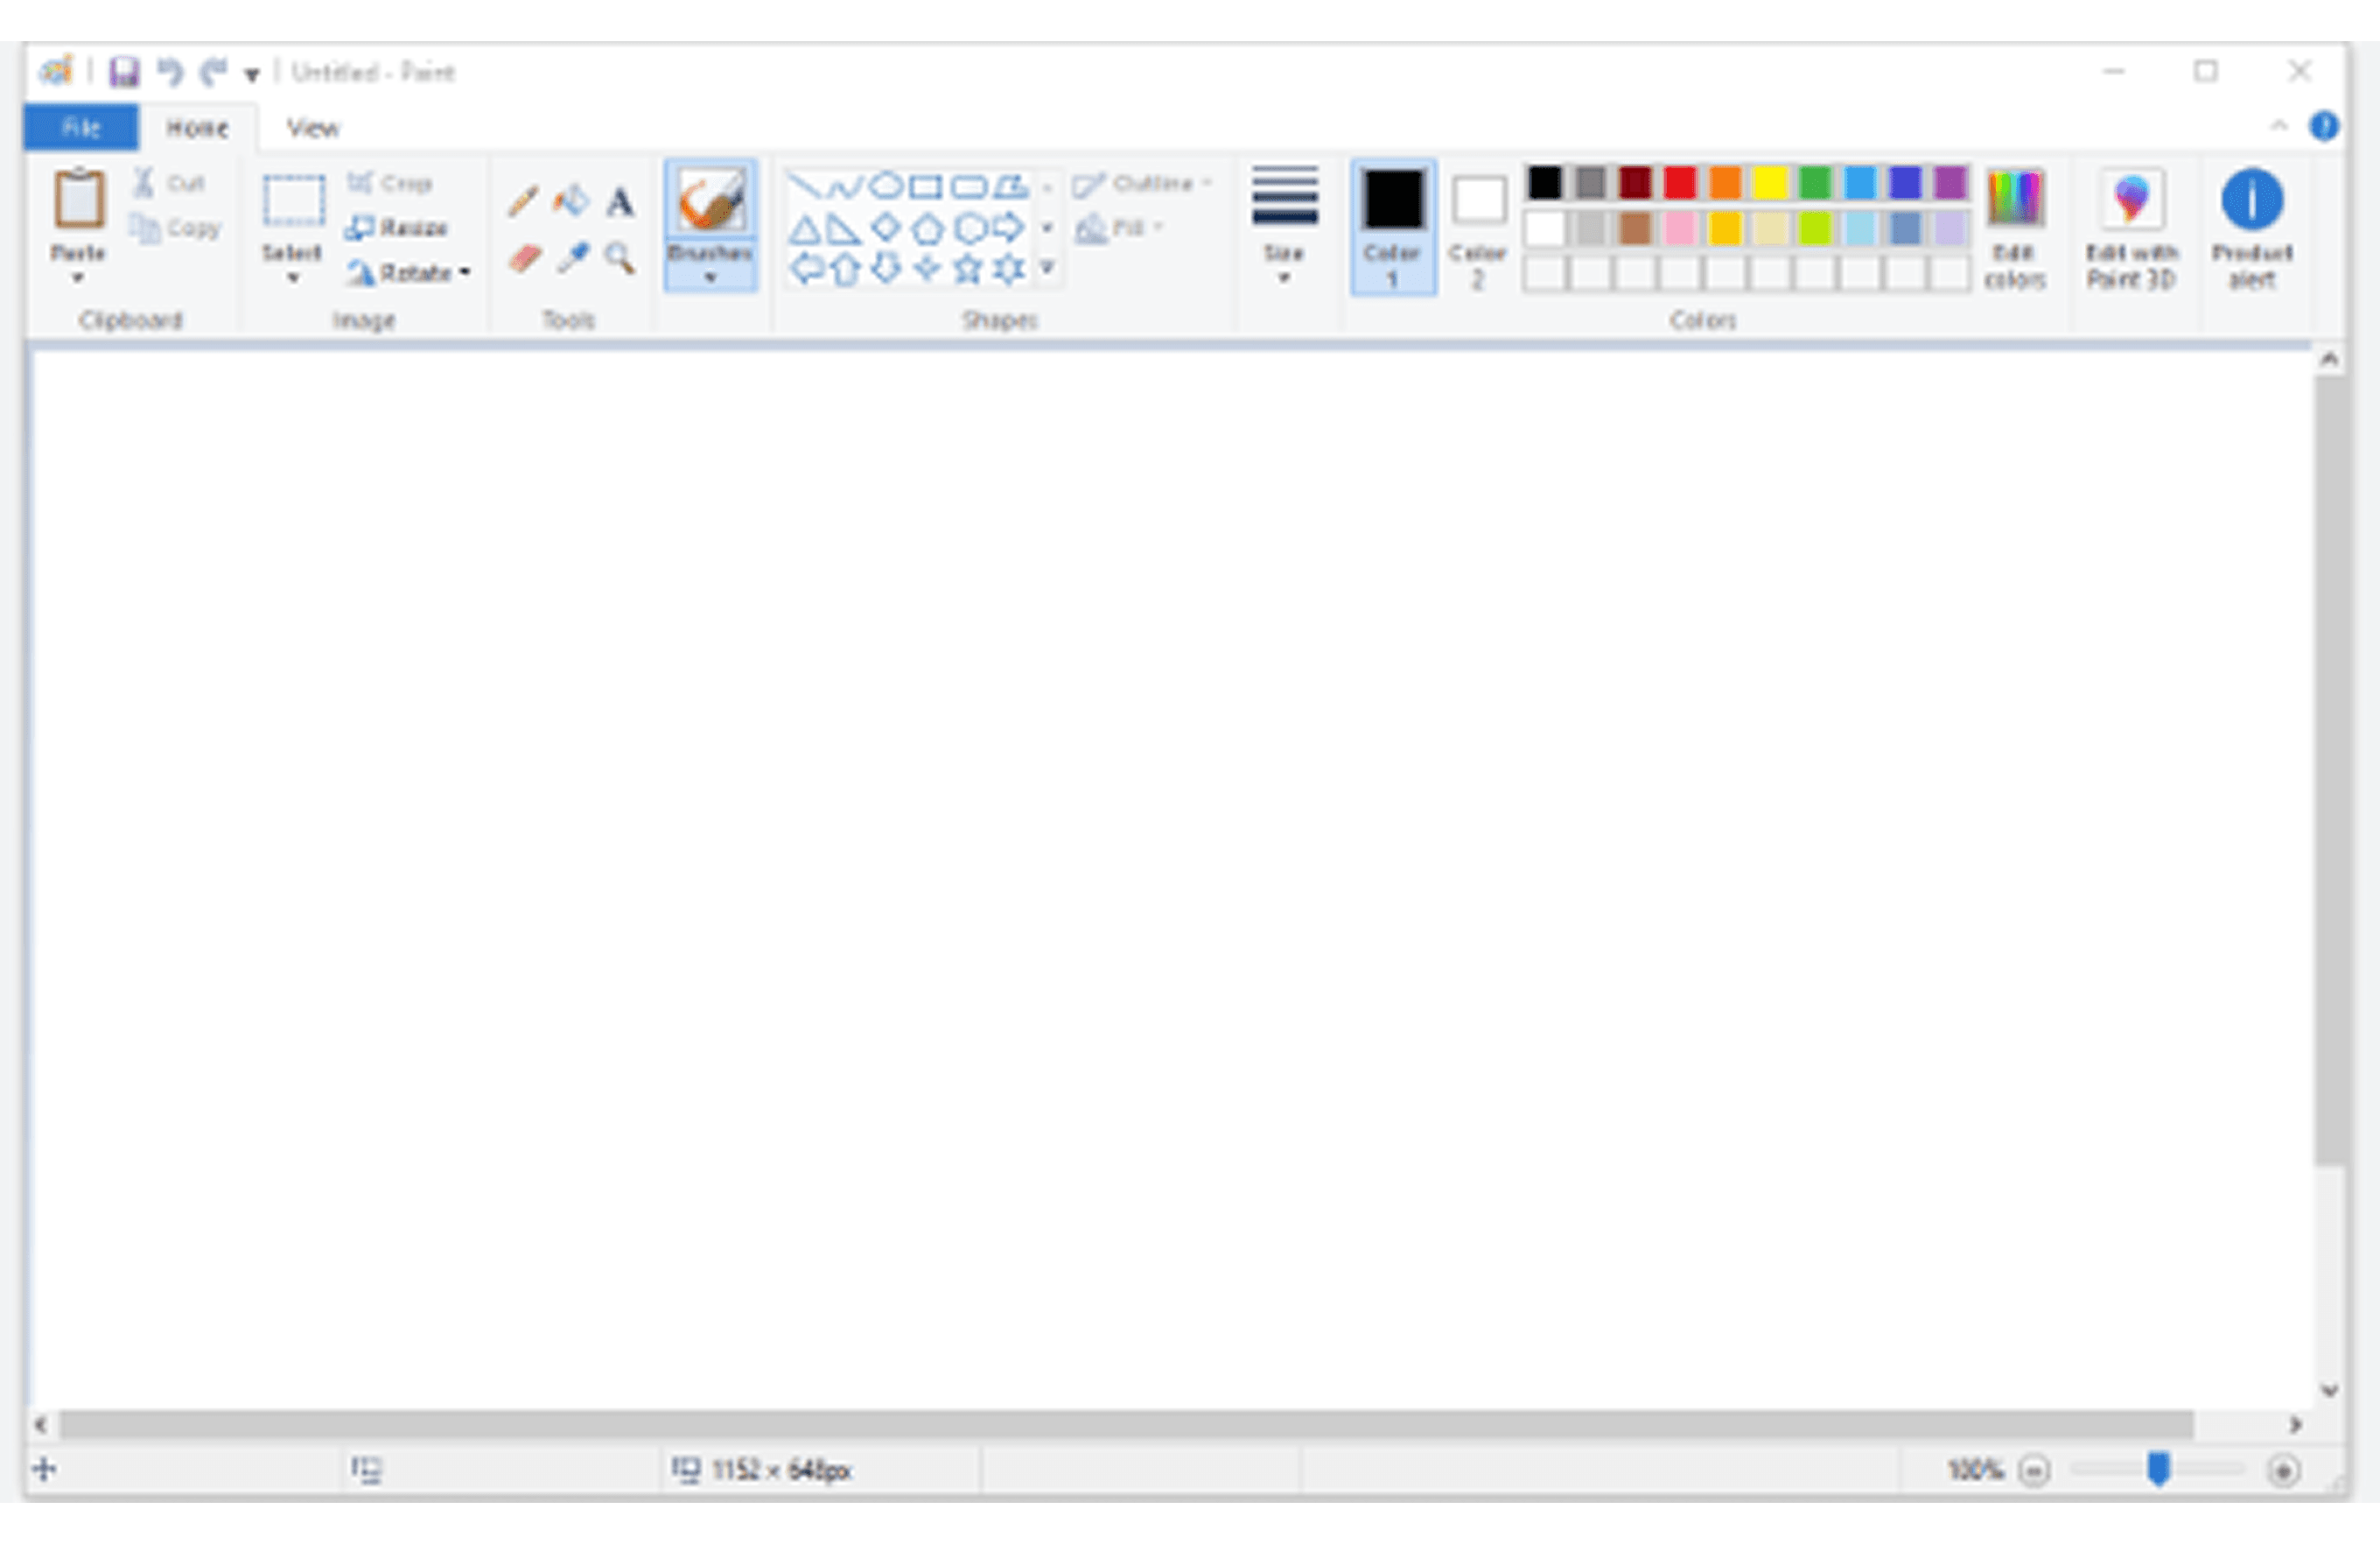Select the red color swatch
The image size is (2380, 1544).
point(1681,183)
